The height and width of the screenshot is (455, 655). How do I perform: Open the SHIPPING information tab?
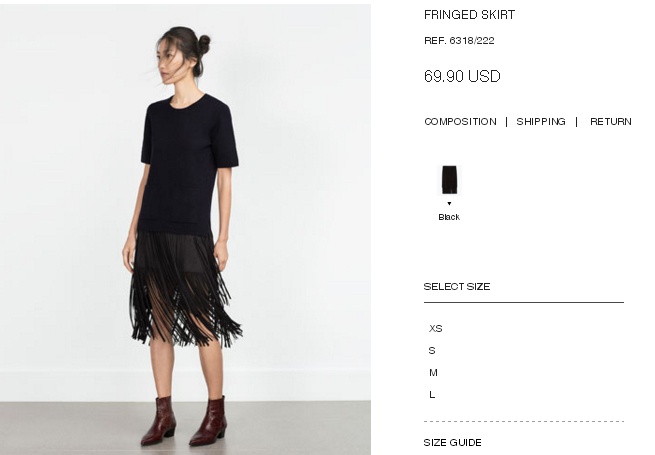(541, 122)
